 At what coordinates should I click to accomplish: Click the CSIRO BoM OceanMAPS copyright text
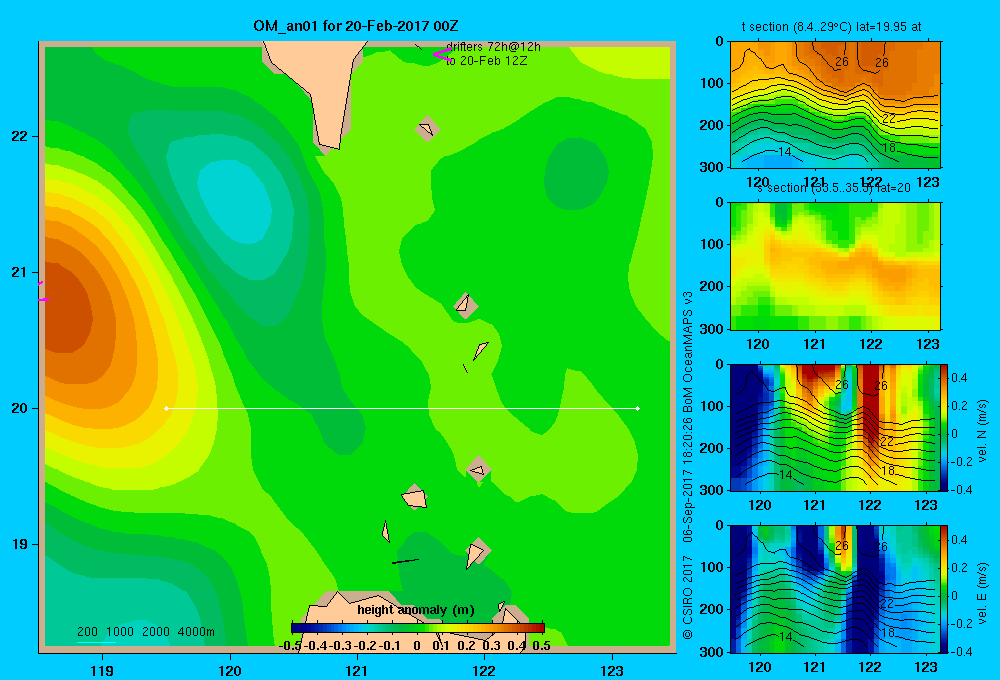click(x=688, y=465)
